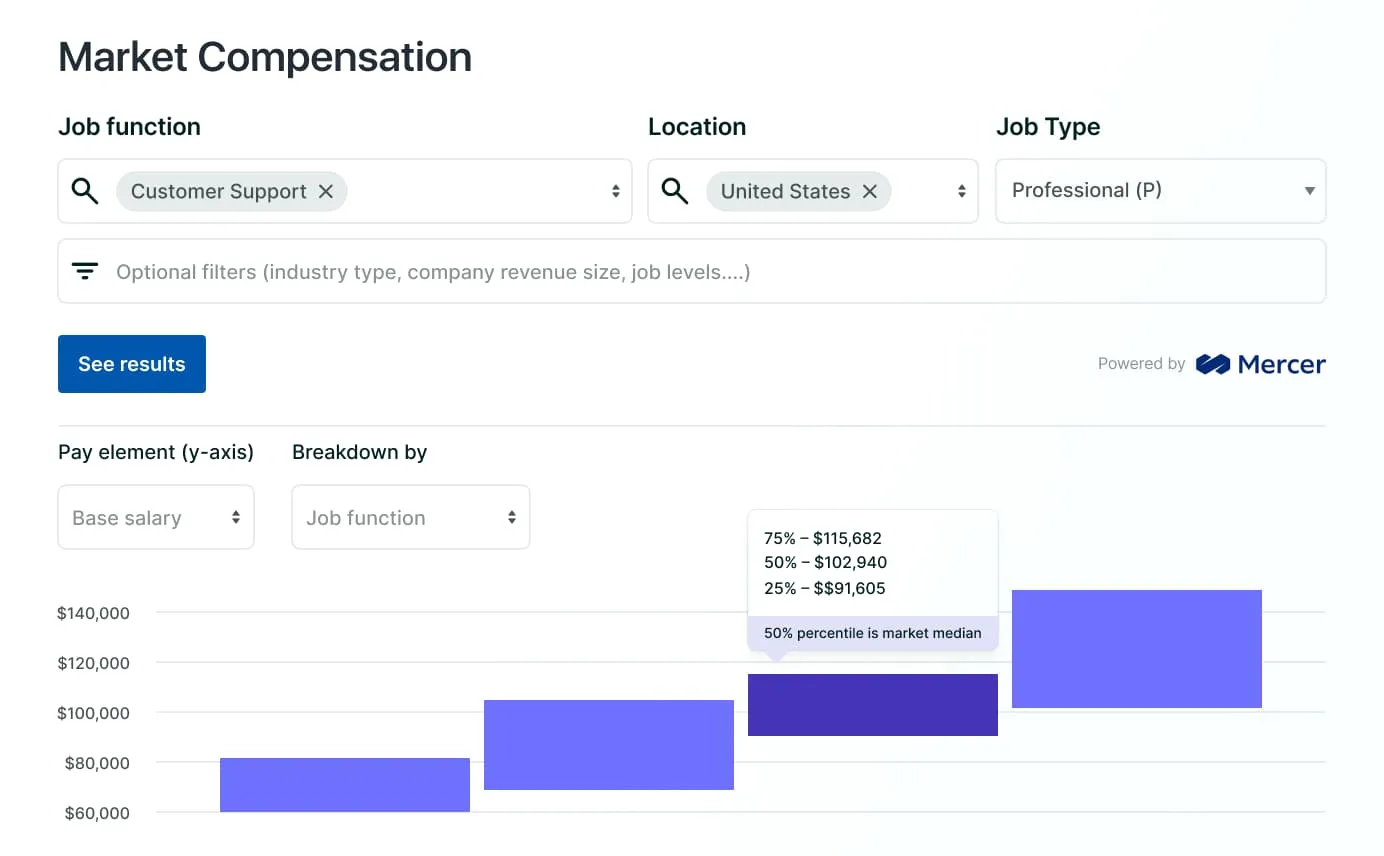Expand the Location selector arrows
Viewport: 1384px width, 856px height.
[961, 191]
